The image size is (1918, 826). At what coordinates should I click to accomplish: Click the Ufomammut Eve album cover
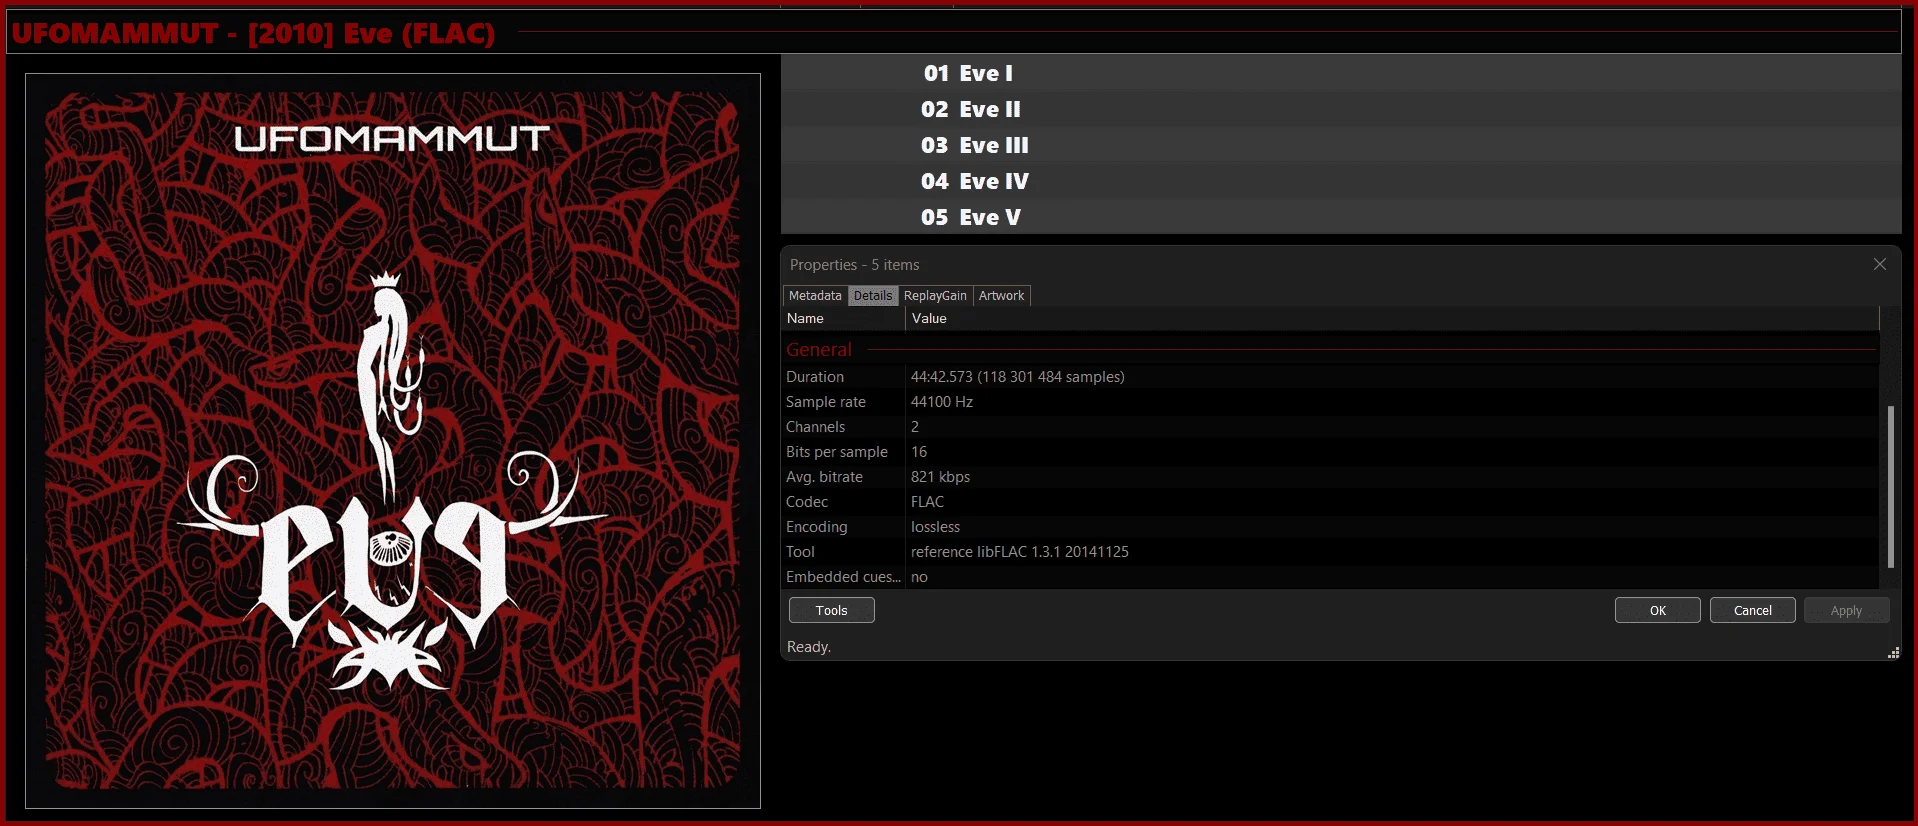tap(393, 440)
